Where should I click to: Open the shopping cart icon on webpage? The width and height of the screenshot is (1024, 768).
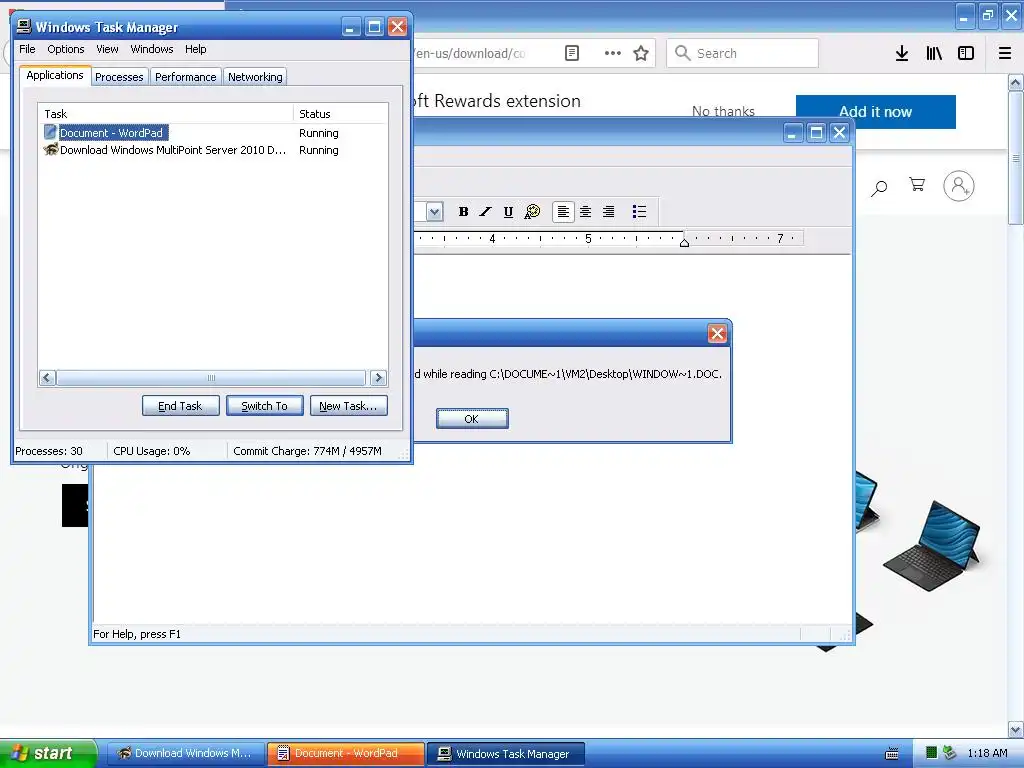(x=917, y=185)
